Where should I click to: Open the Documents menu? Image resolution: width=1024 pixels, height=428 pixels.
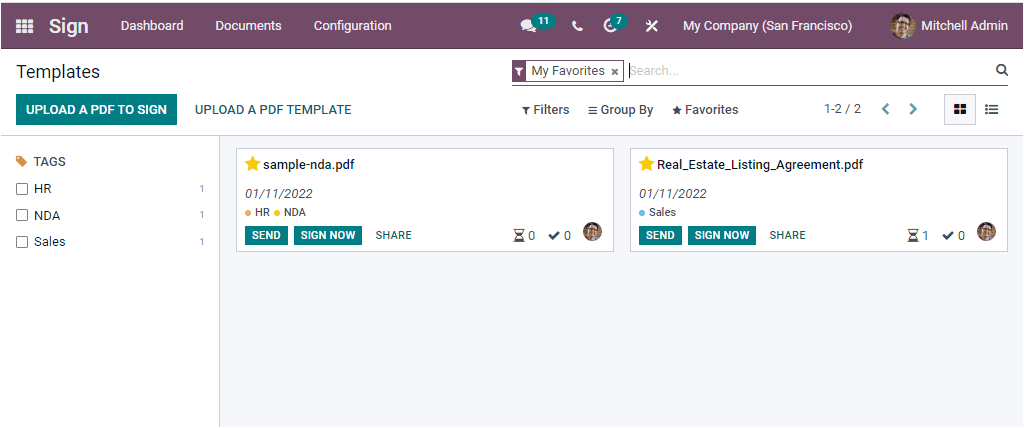(248, 26)
